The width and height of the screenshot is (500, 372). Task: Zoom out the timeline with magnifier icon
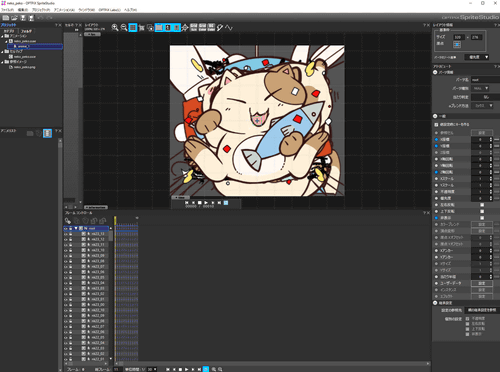click(x=220, y=369)
